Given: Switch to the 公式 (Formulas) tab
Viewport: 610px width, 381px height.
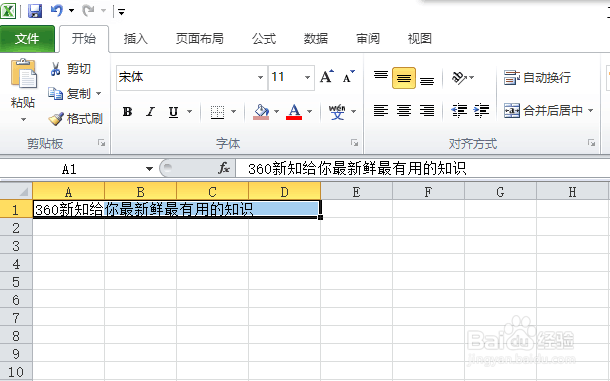Looking at the screenshot, I should pos(264,39).
